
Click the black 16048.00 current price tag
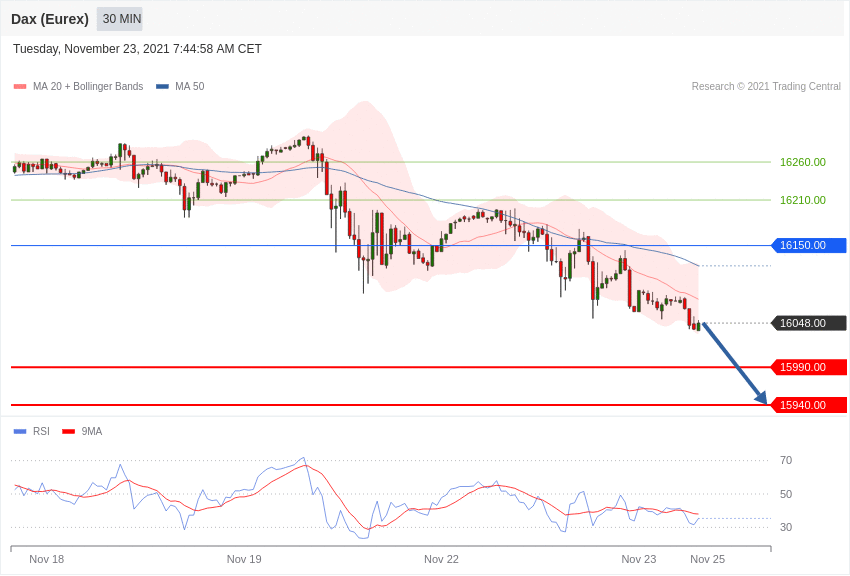(x=809, y=323)
